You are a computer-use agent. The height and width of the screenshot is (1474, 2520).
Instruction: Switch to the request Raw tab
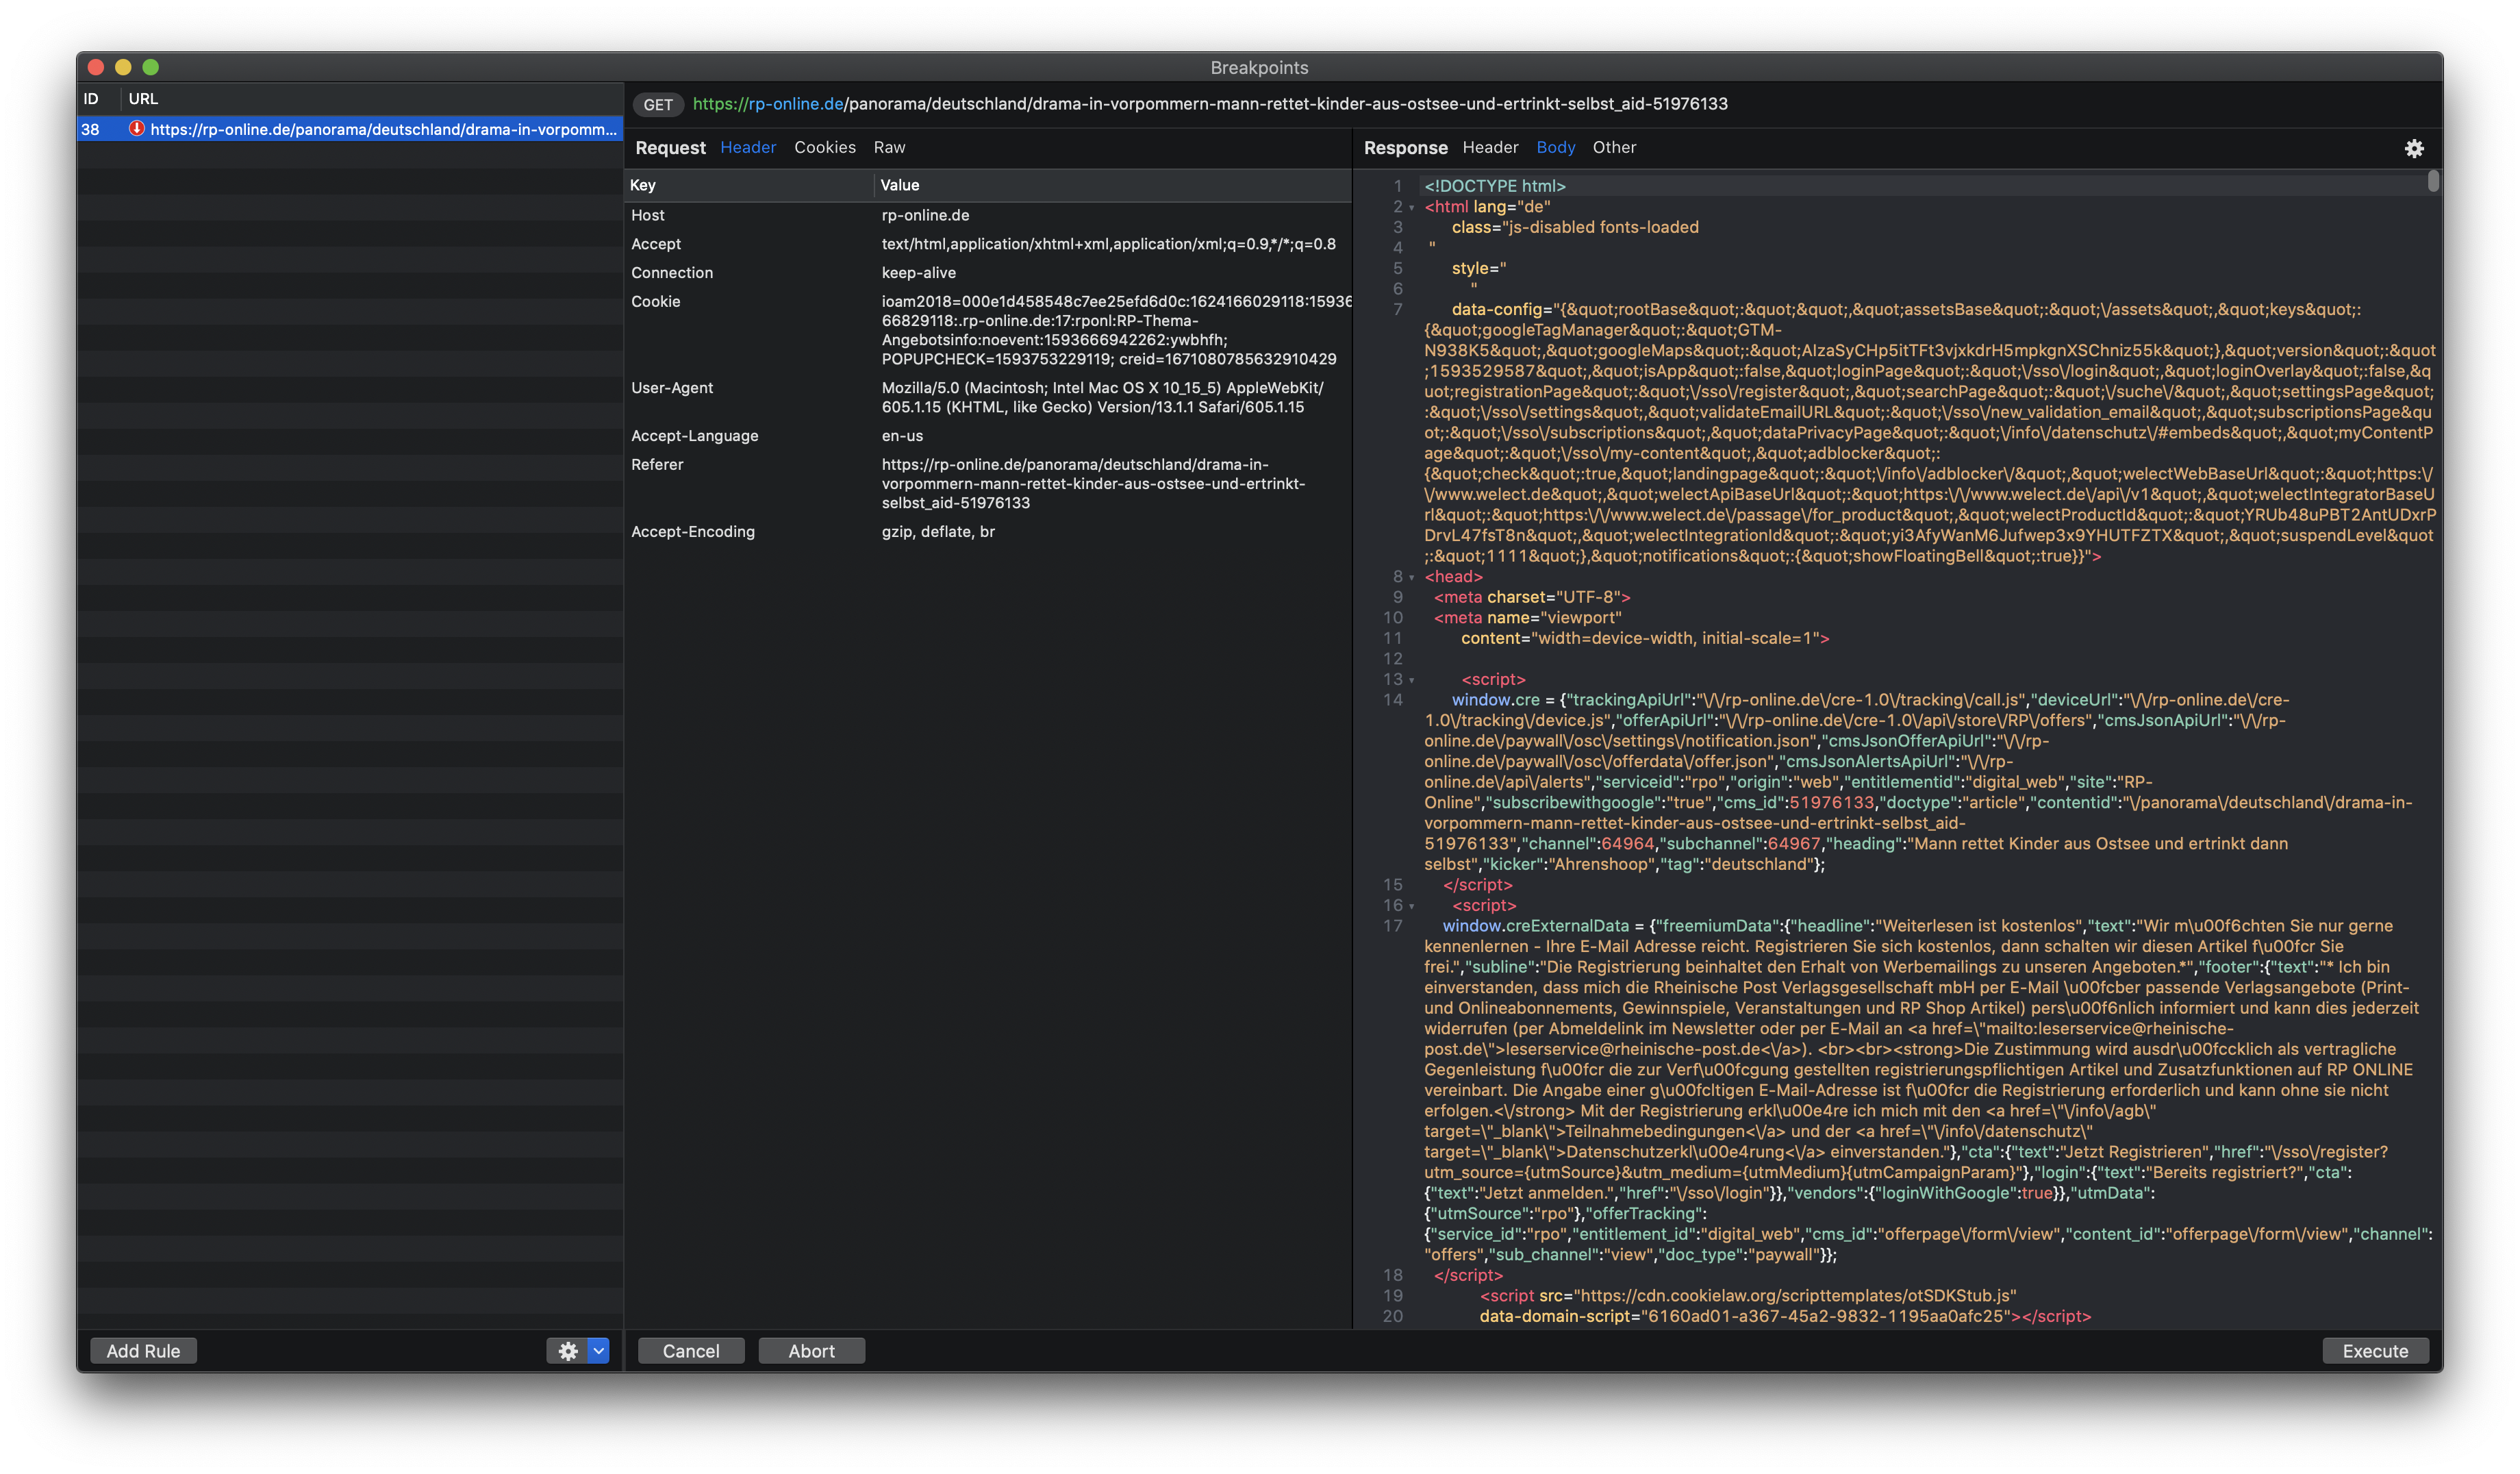coord(889,147)
